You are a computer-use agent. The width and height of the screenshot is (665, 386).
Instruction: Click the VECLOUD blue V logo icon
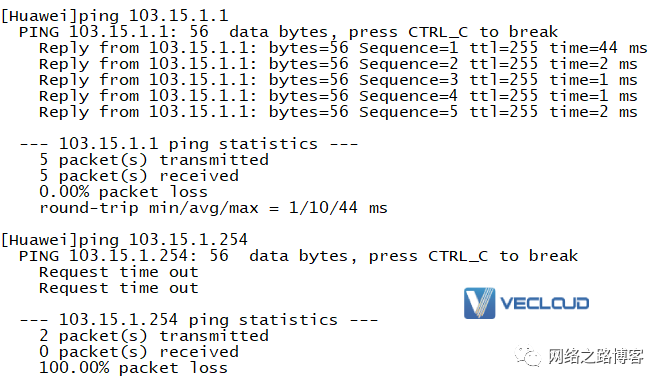[x=479, y=303]
